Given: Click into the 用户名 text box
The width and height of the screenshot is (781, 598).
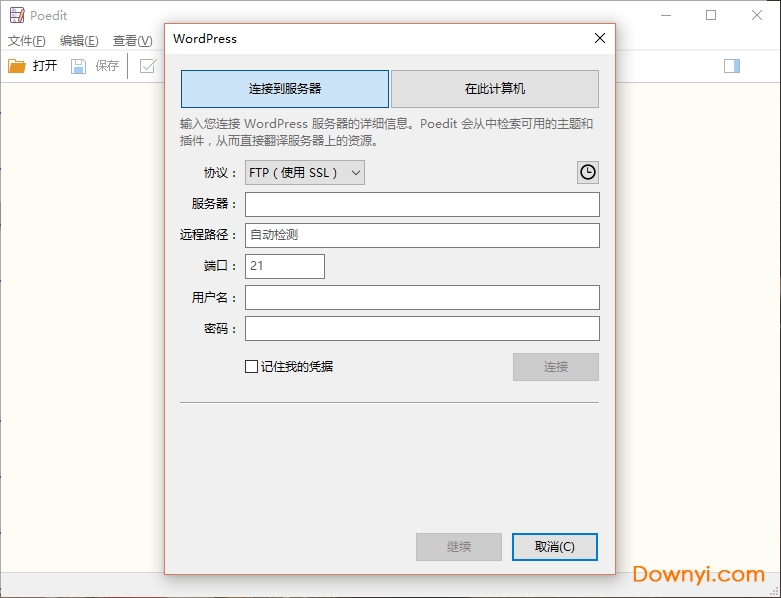Looking at the screenshot, I should tap(422, 297).
